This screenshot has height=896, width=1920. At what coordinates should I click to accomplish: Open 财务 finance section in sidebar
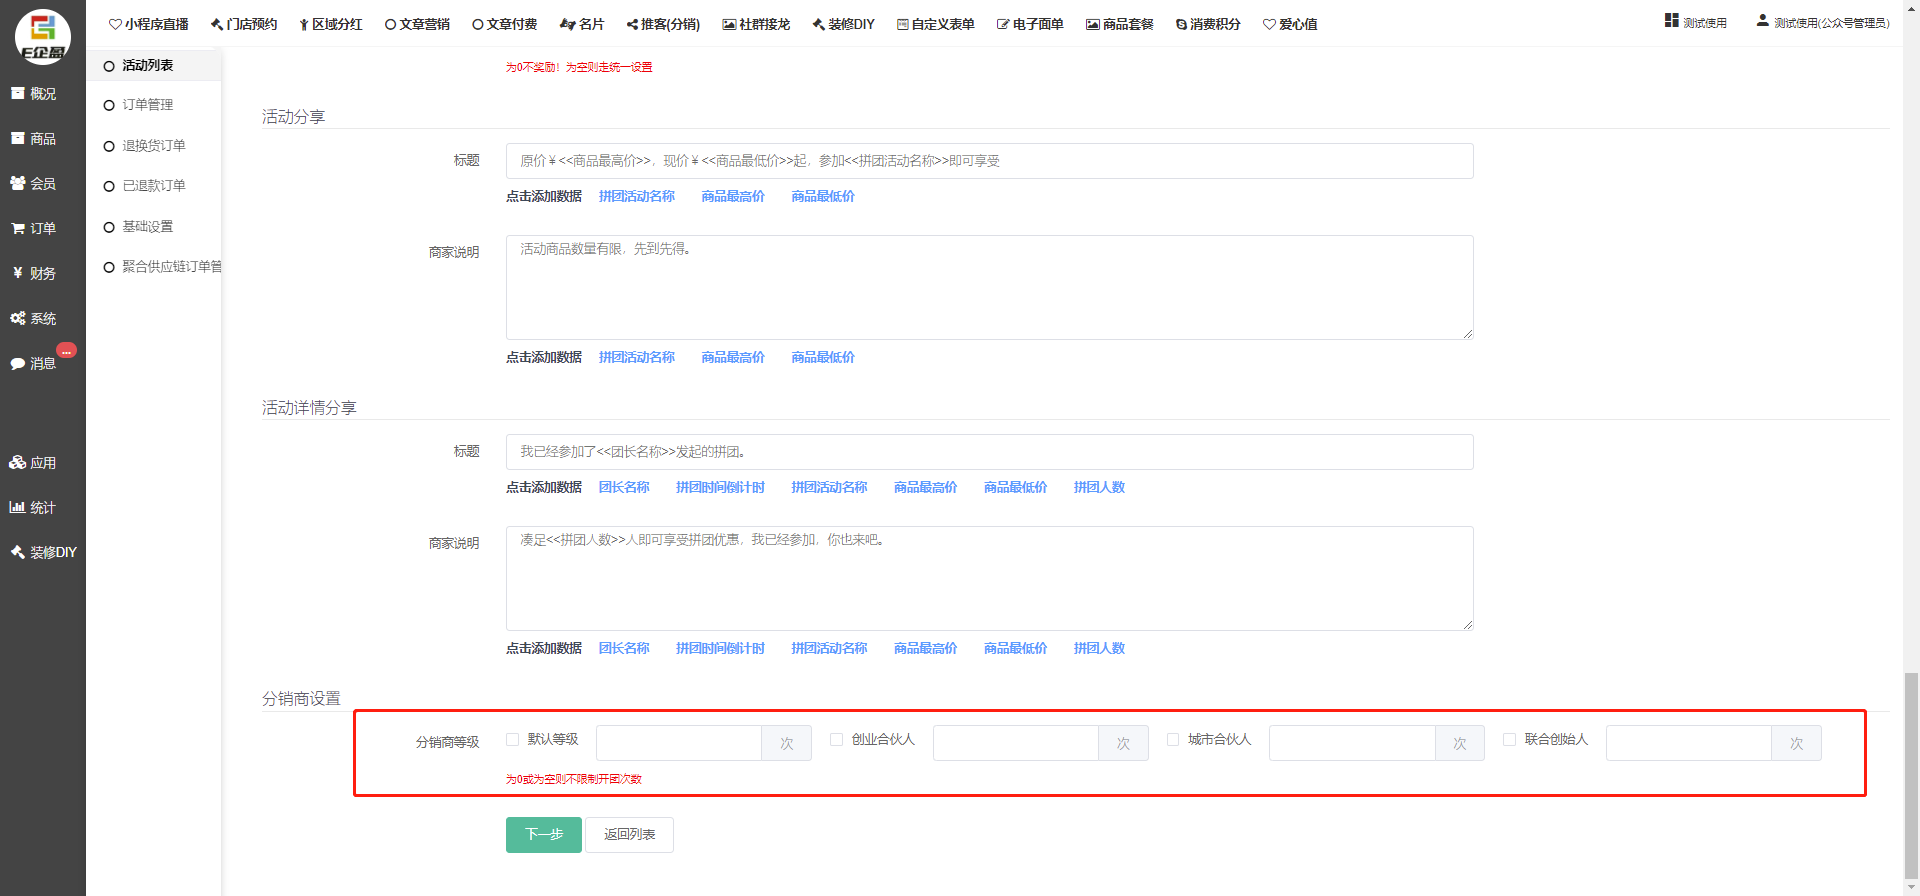(x=33, y=274)
